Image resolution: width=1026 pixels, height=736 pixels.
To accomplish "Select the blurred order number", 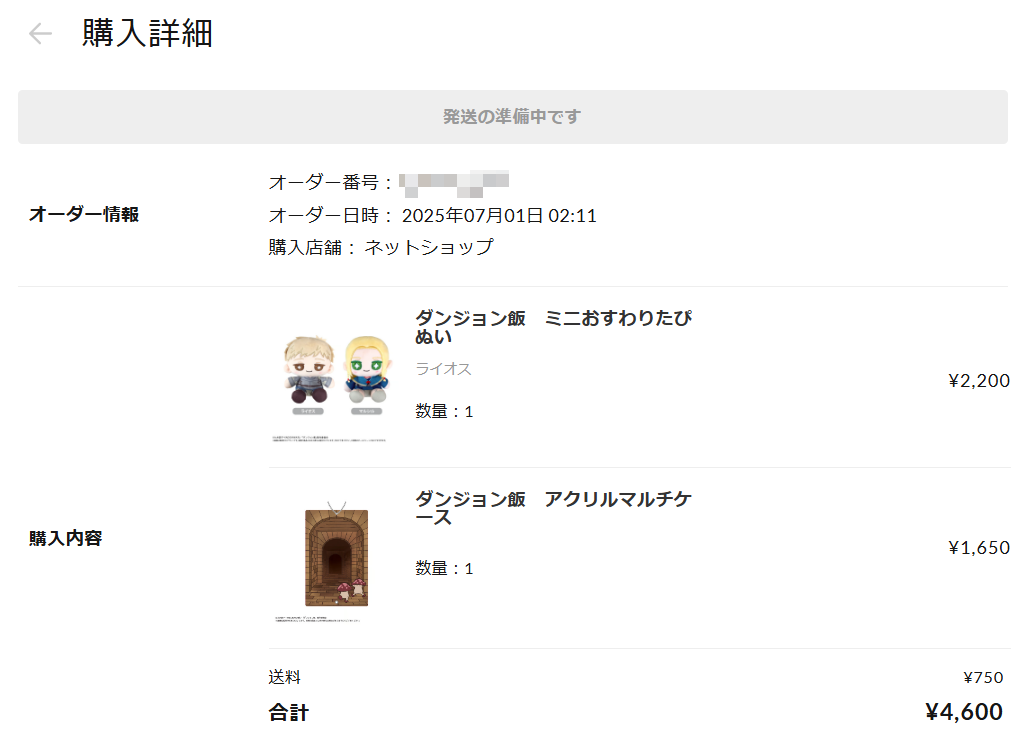I will click(x=454, y=184).
